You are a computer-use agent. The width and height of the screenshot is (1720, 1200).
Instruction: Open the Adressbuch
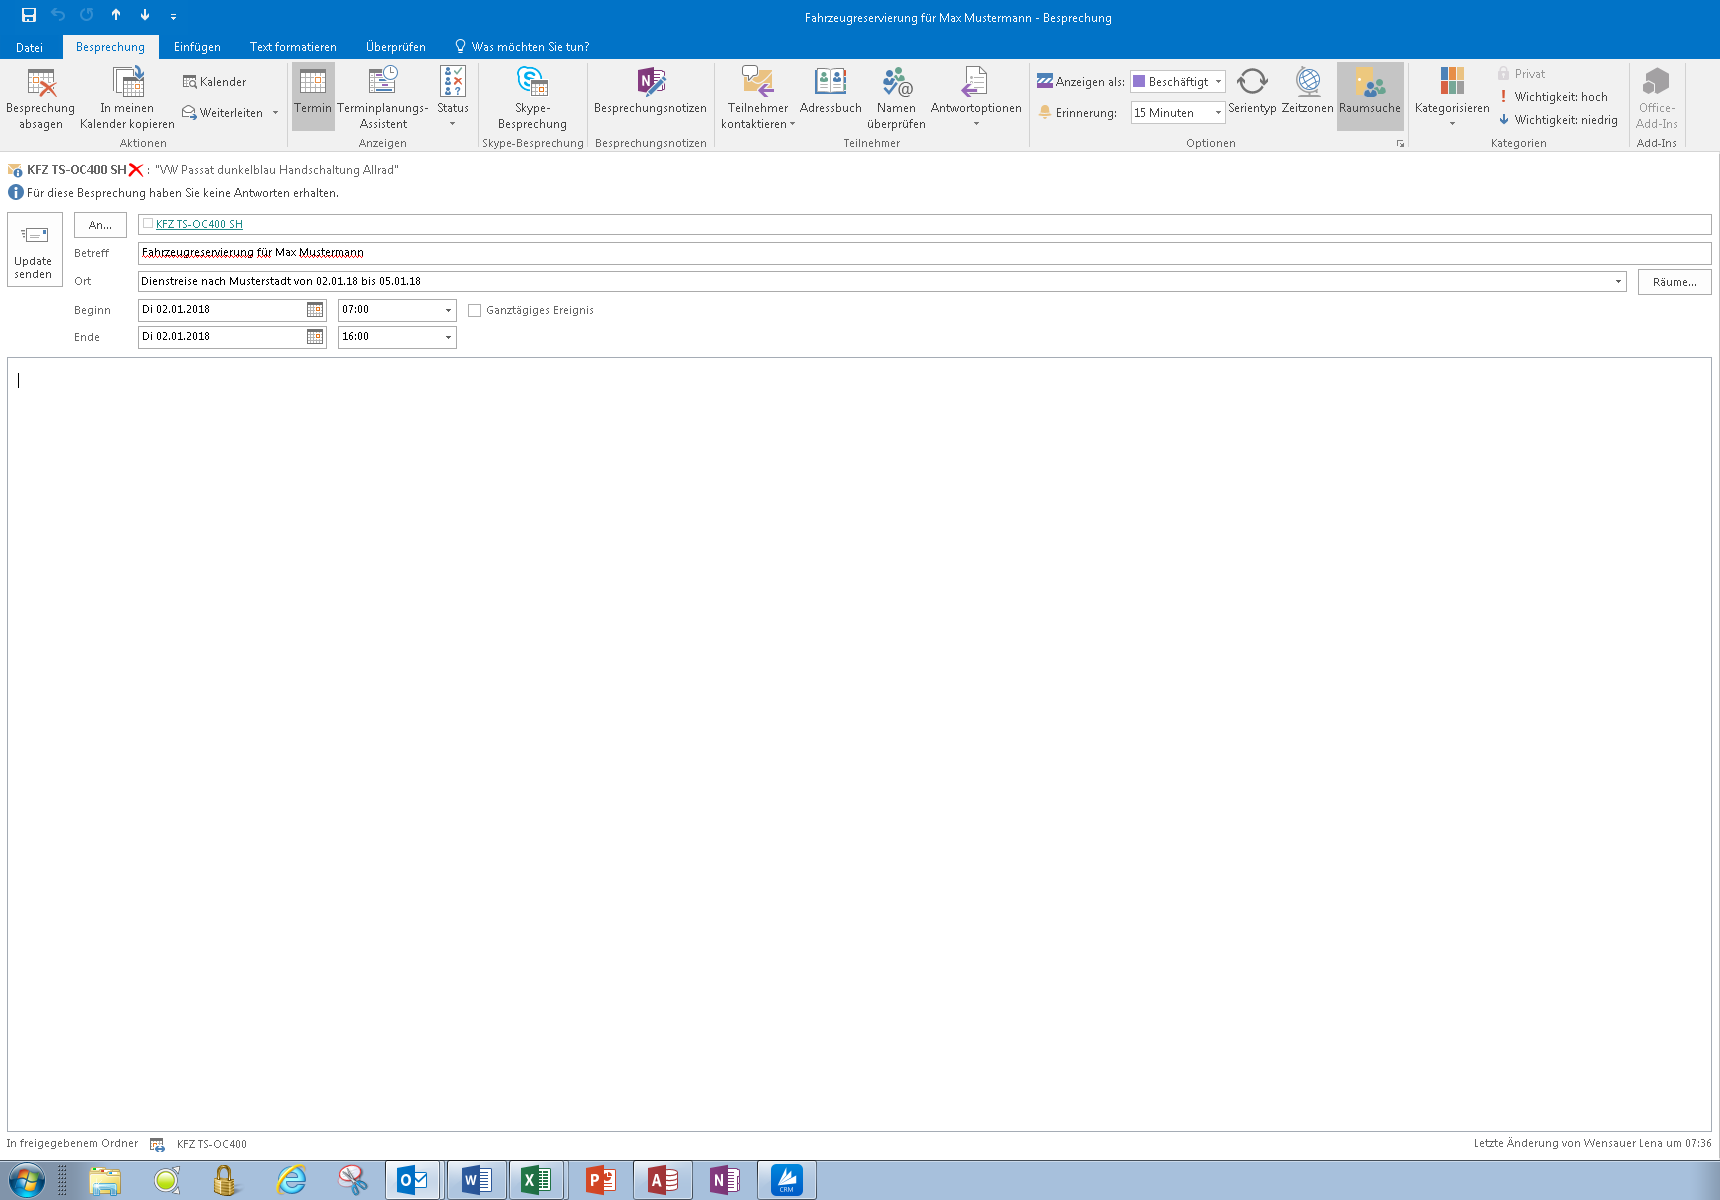point(830,90)
